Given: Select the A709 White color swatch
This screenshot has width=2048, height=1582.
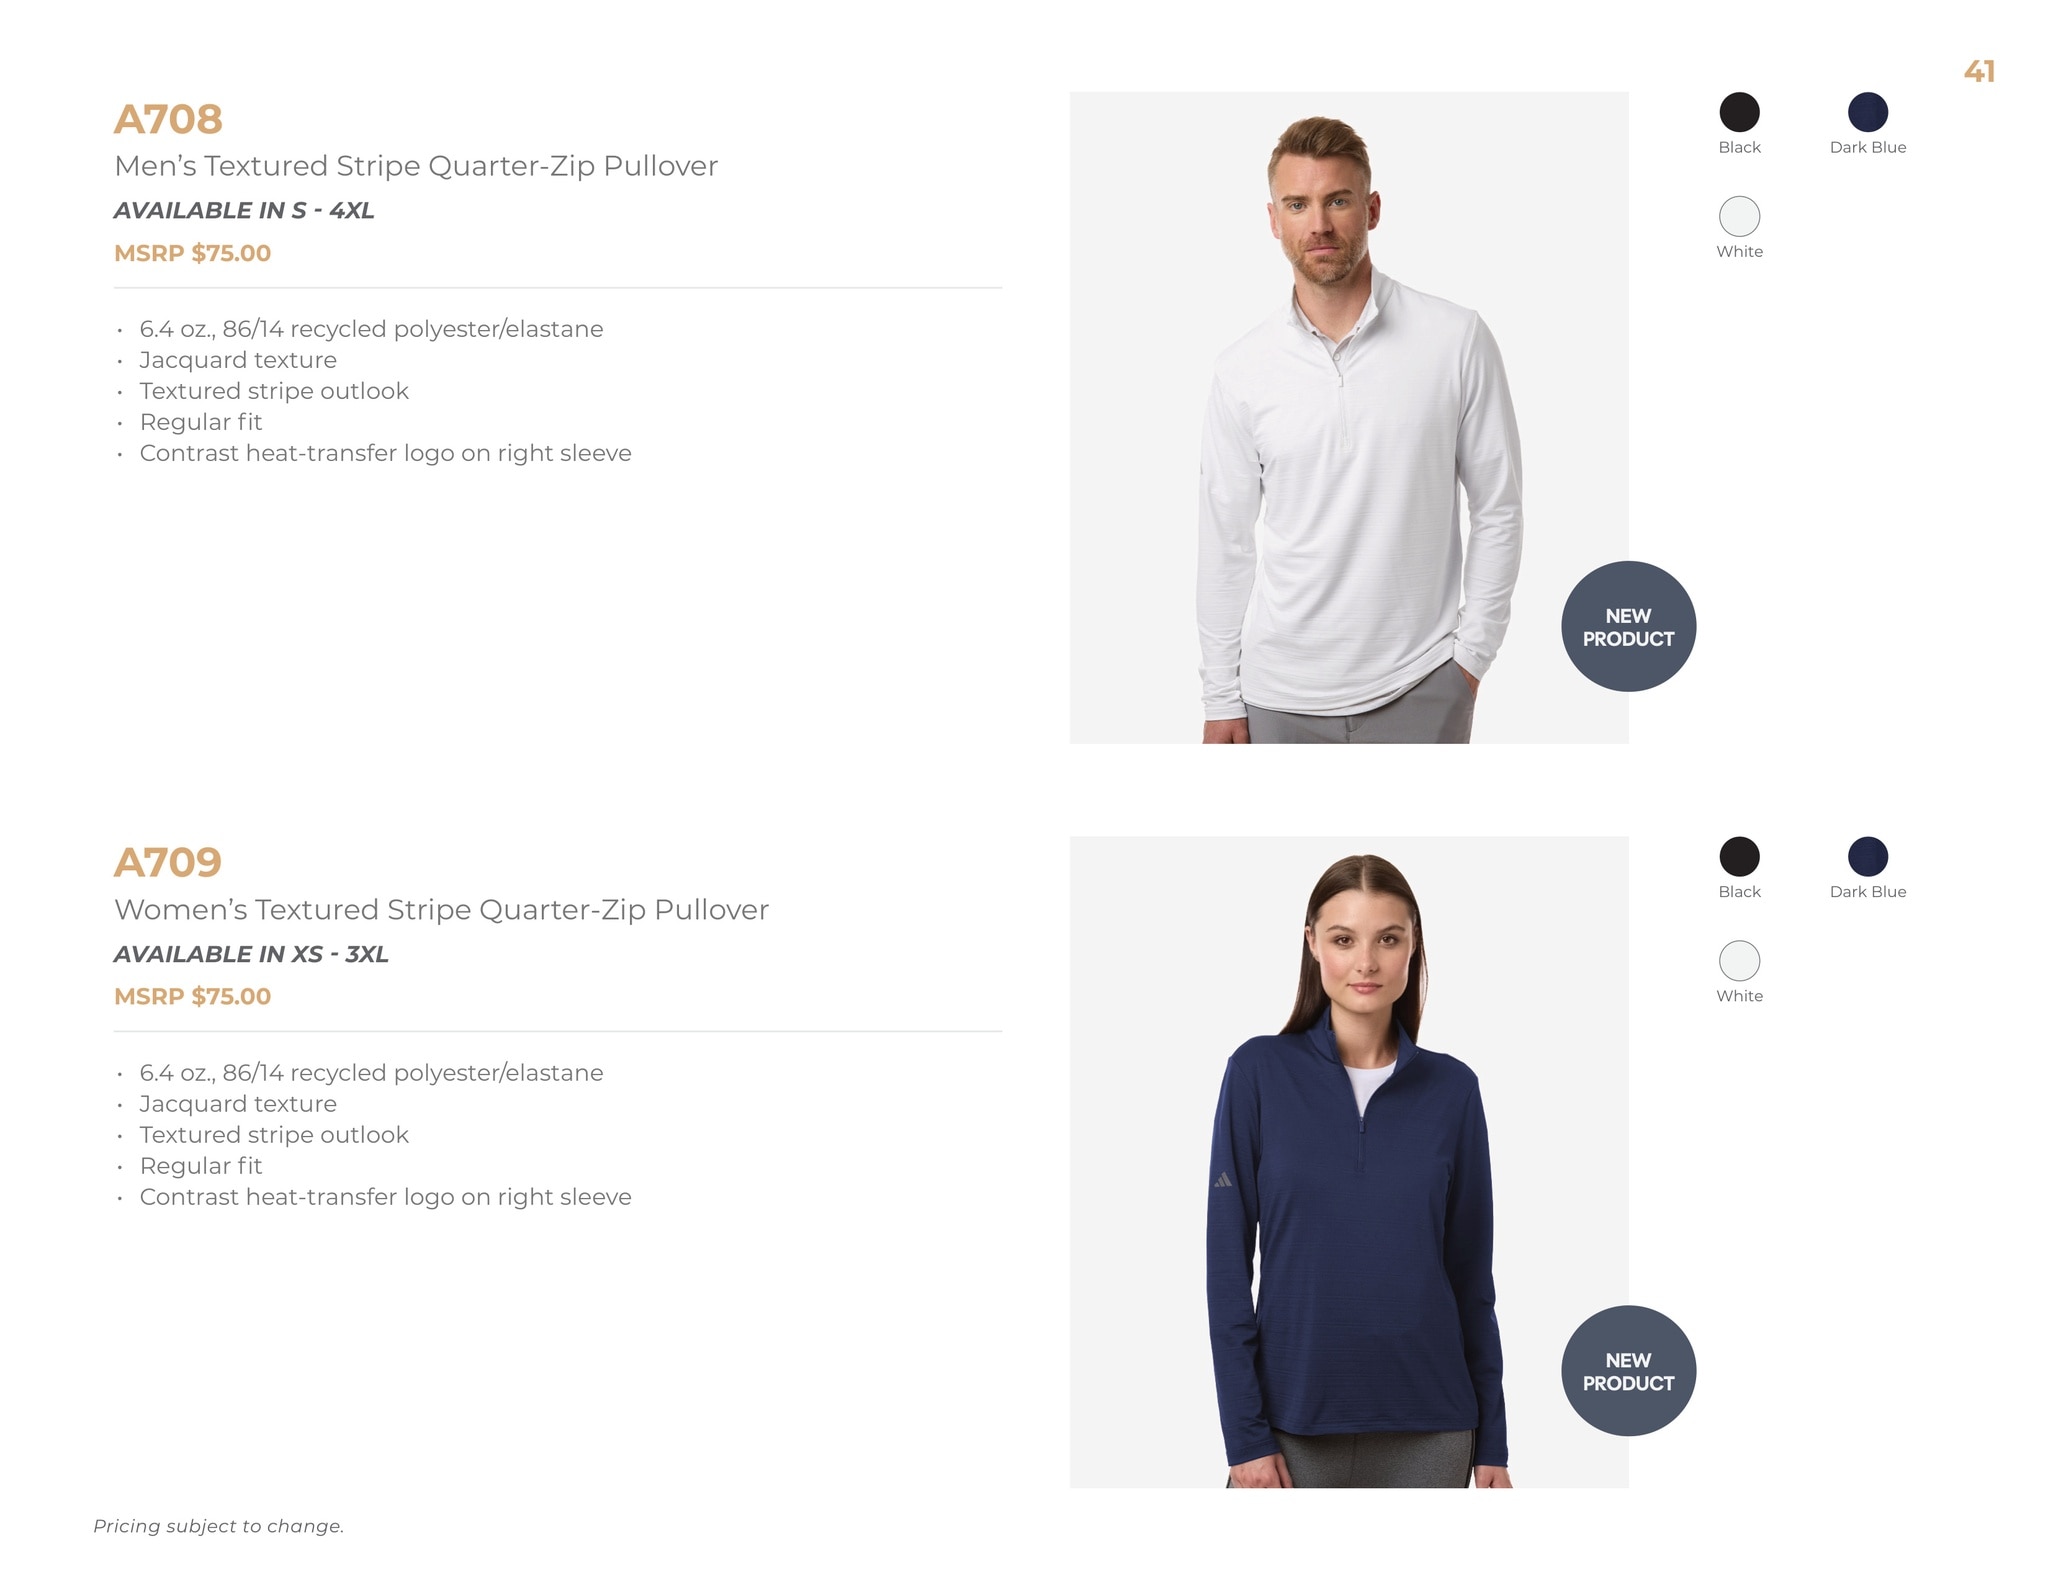Looking at the screenshot, I should pyautogui.click(x=1739, y=961).
